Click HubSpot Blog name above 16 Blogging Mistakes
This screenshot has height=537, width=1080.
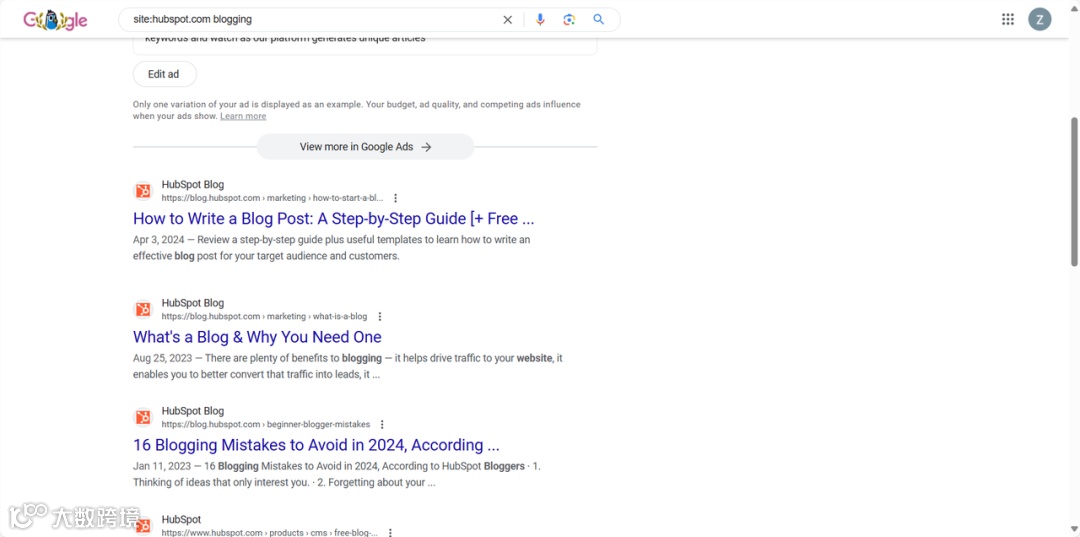point(193,411)
